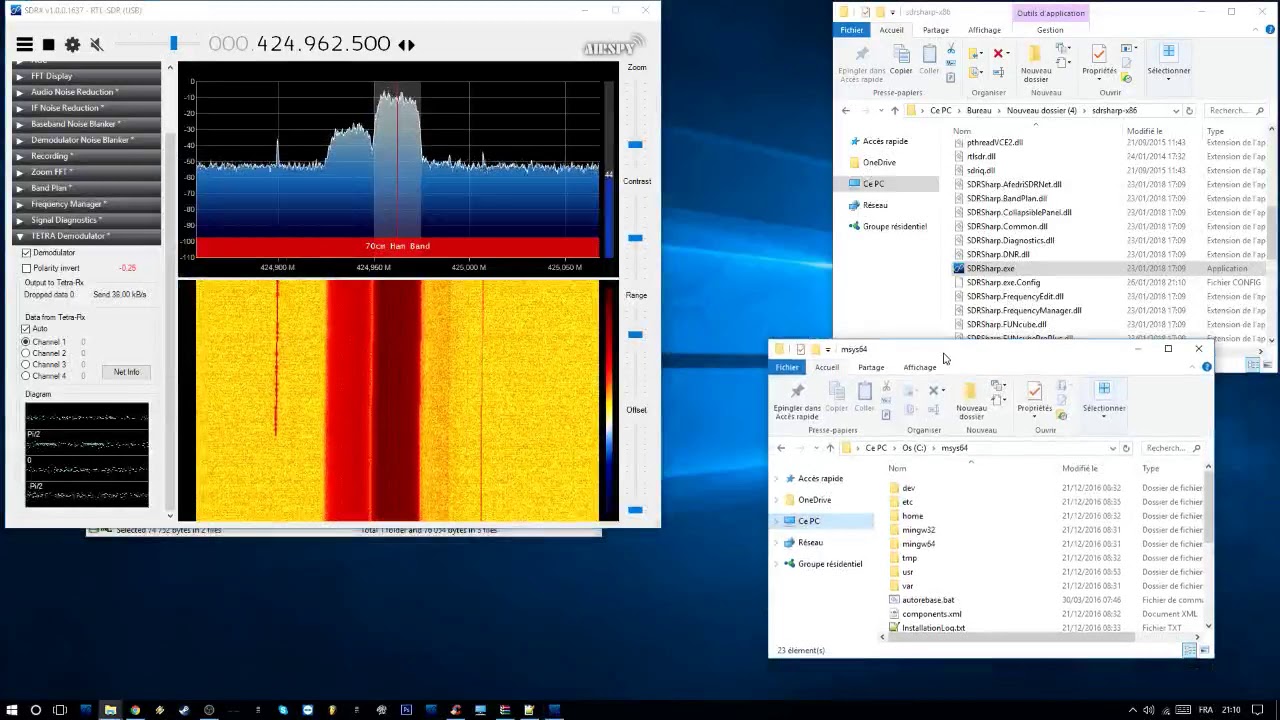Select Réseau in sdrsharp-x86 navigation pane
1280x720 pixels.
(x=875, y=205)
